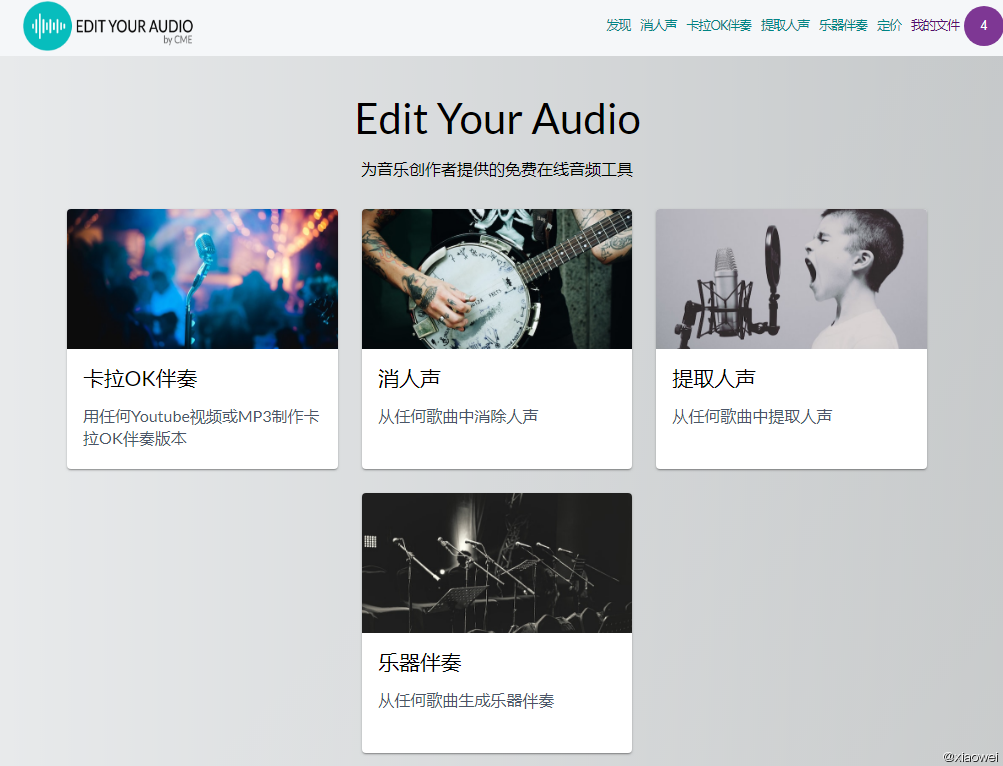
Task: Click the teal waveform logo icon
Action: tap(47, 26)
